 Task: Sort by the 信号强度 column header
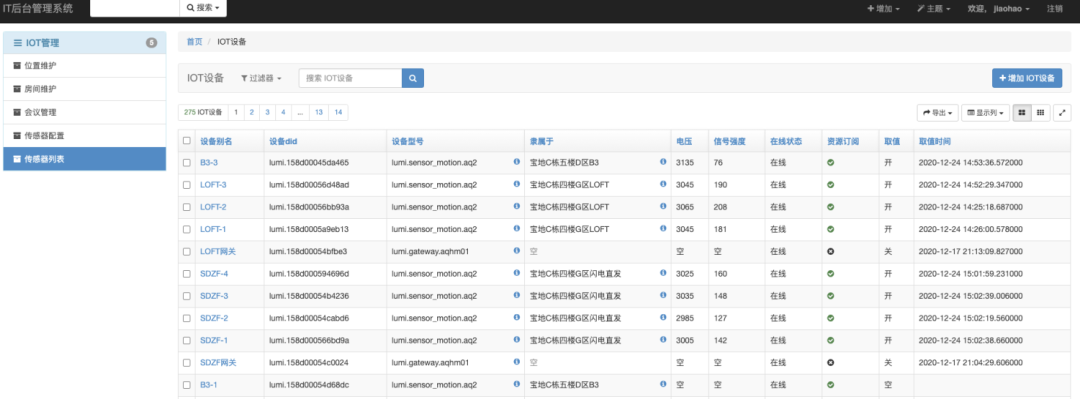[729, 141]
